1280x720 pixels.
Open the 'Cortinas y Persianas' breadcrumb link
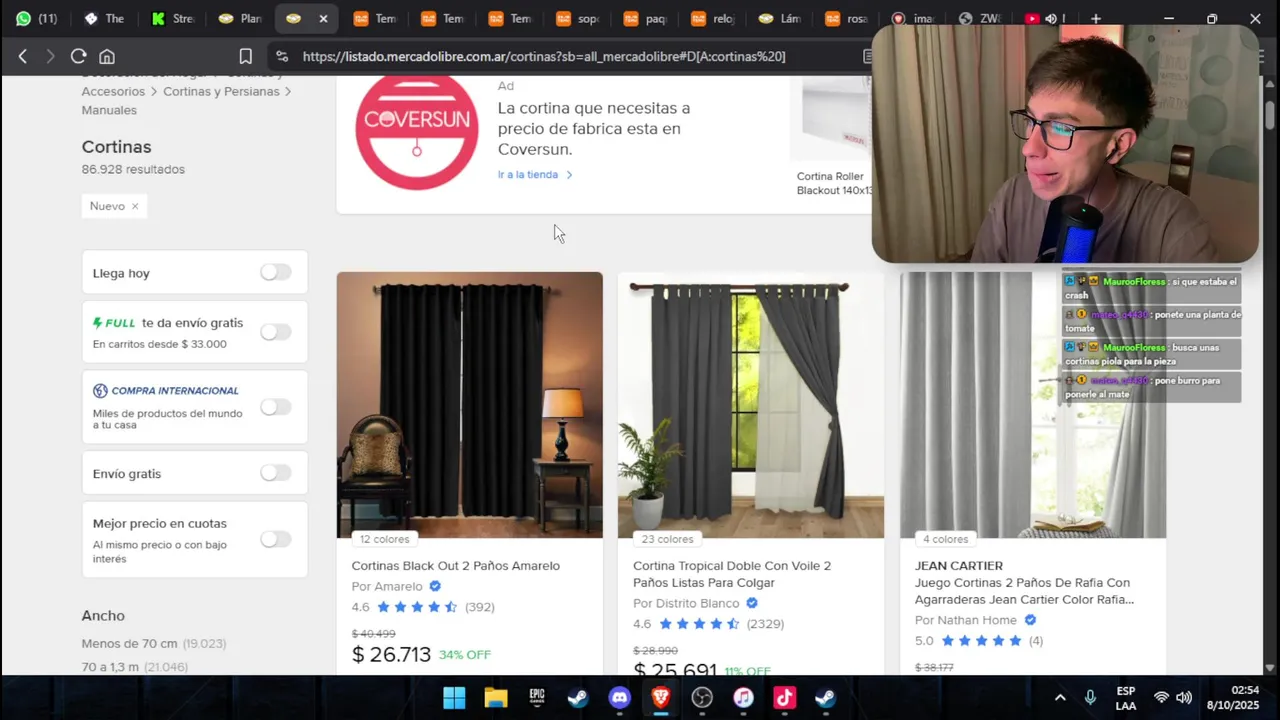tap(221, 91)
